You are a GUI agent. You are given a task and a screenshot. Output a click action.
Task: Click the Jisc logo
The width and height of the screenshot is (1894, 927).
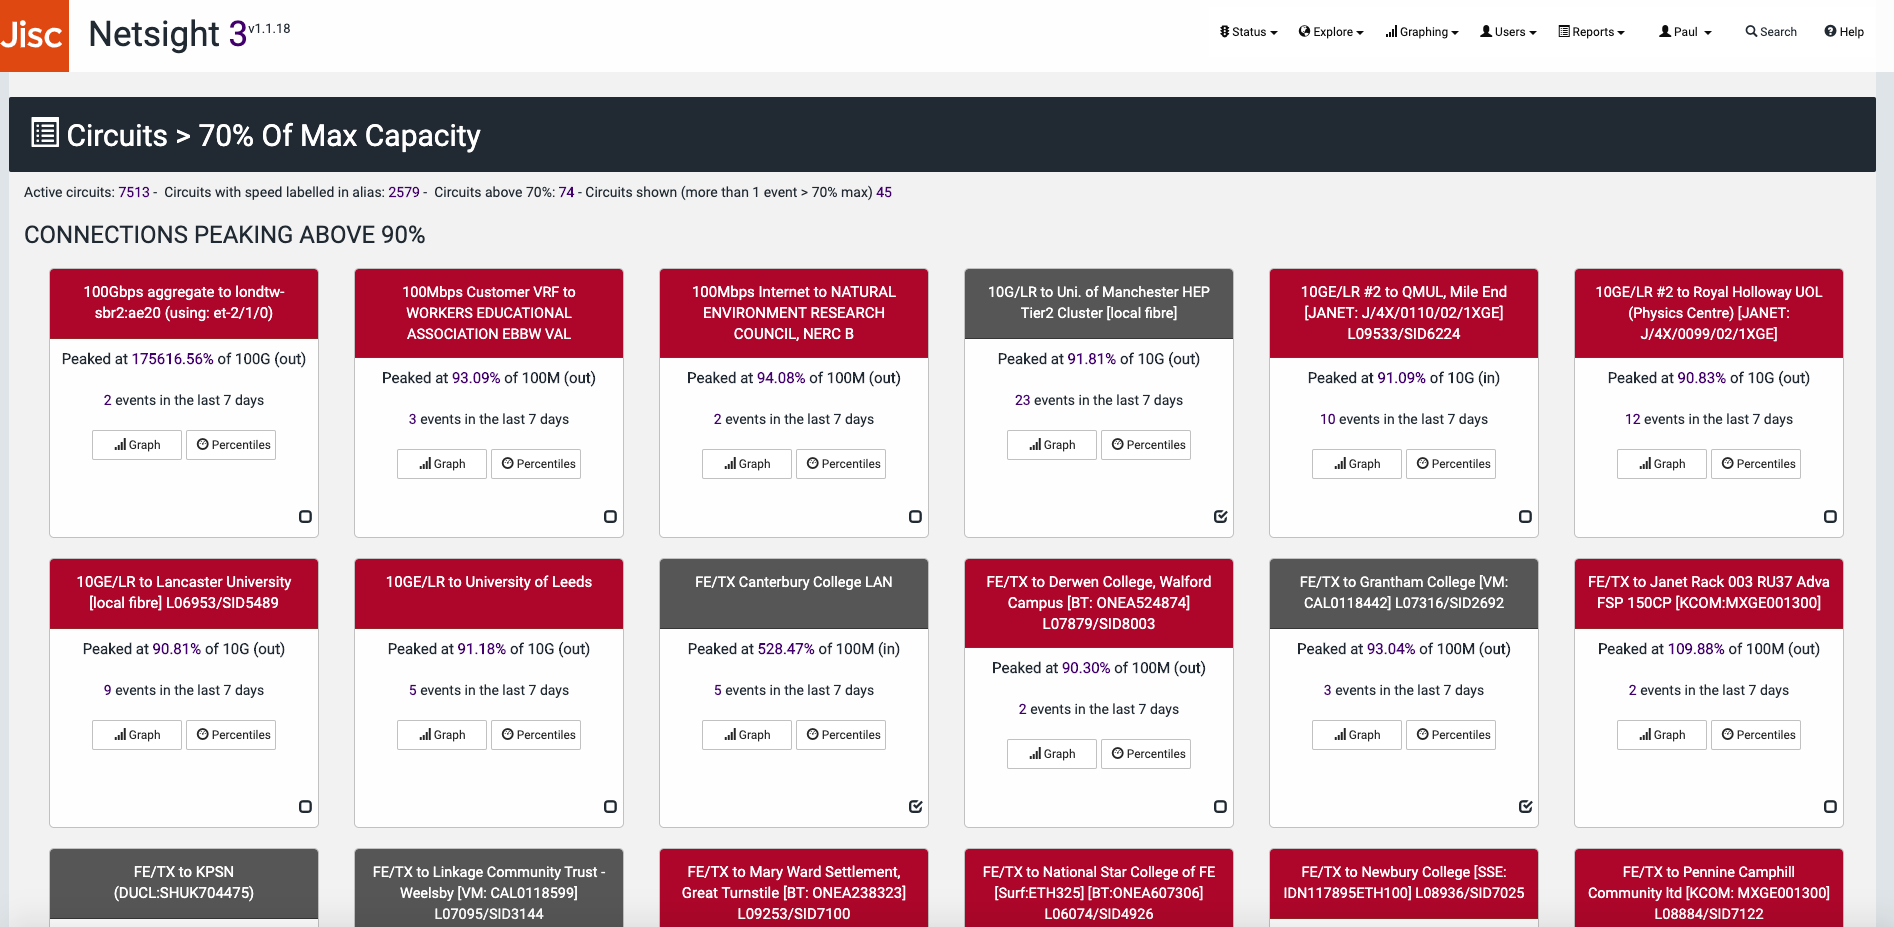point(34,35)
